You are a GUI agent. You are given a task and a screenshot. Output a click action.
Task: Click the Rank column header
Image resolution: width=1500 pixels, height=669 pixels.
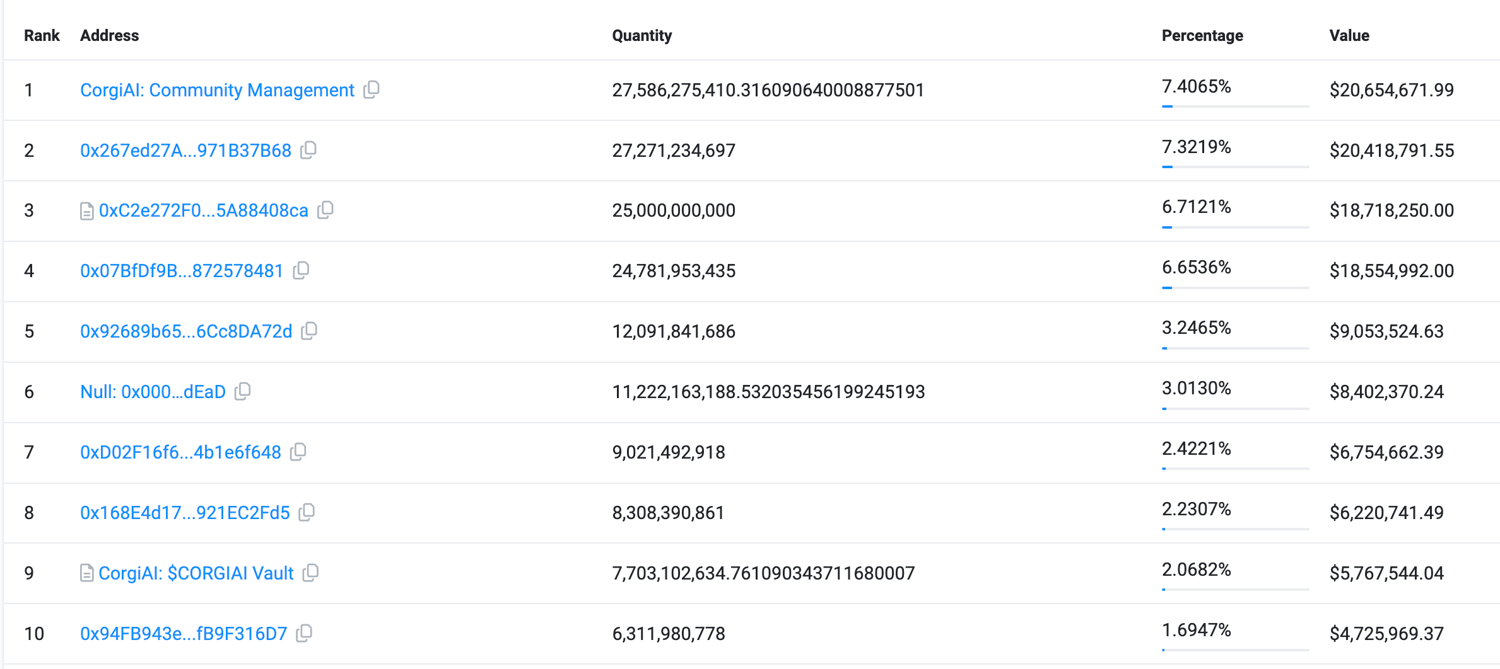point(42,35)
